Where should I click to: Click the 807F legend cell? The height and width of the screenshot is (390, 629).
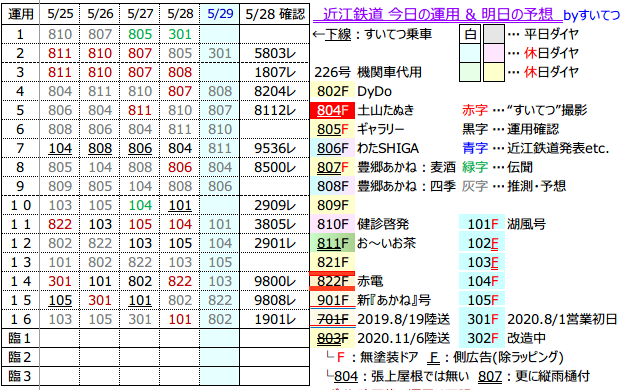click(x=333, y=167)
